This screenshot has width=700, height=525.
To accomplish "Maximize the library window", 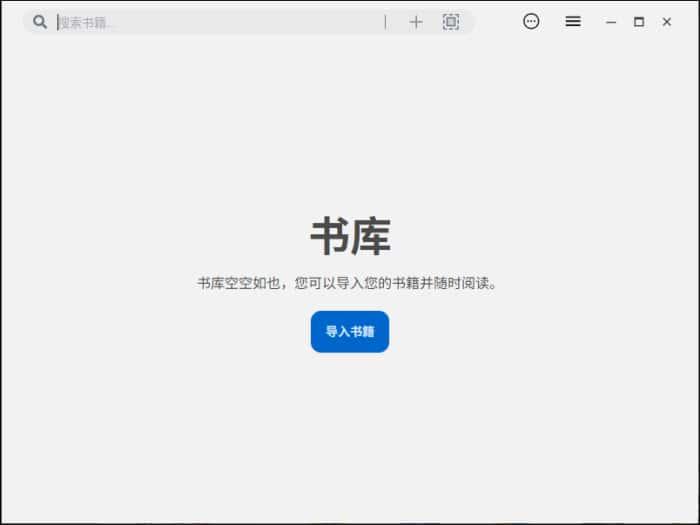I will (x=639, y=22).
